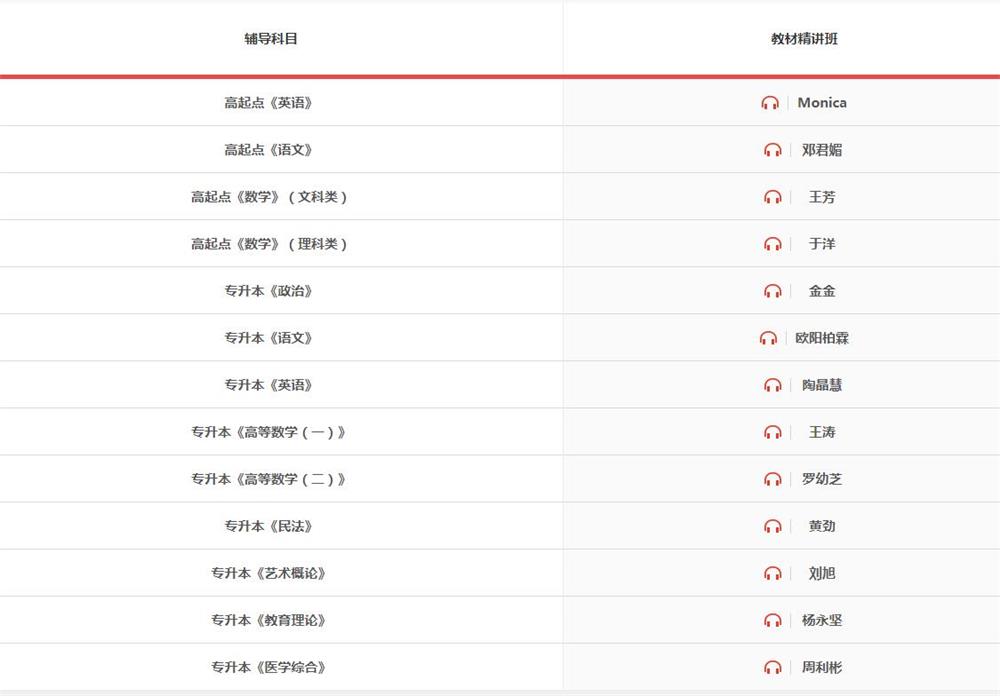Play audio icon for teacher 王芳
The width and height of the screenshot is (1000, 696).
tap(772, 197)
